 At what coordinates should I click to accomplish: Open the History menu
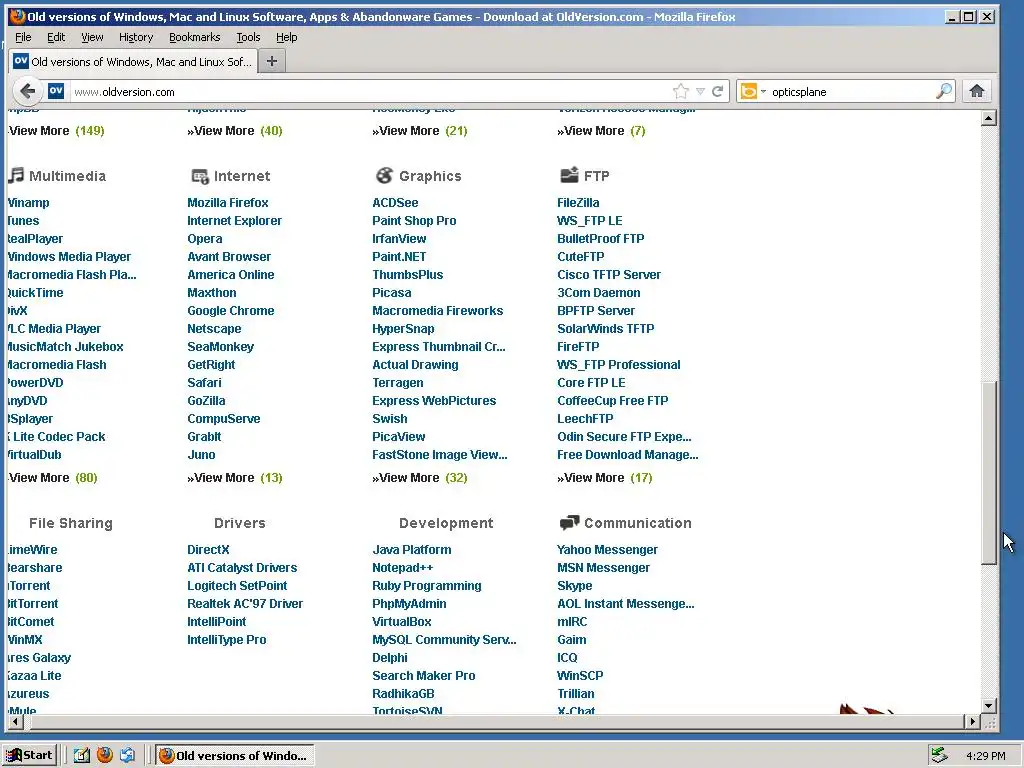[x=136, y=37]
